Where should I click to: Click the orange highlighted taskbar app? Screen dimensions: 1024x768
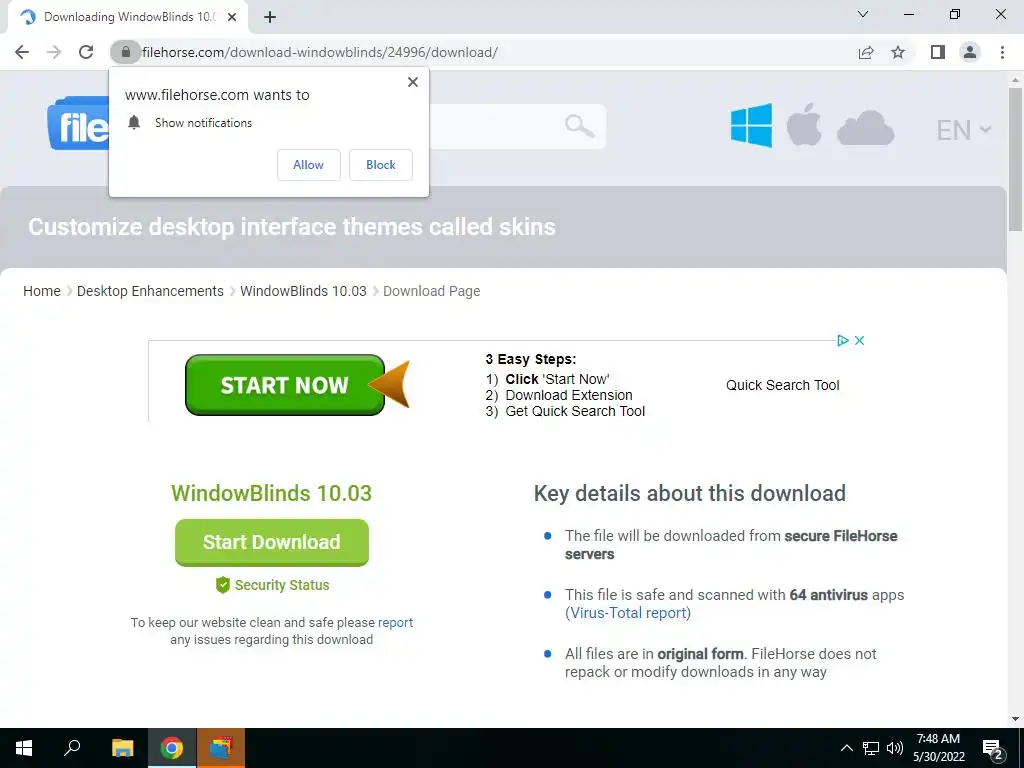click(x=221, y=748)
